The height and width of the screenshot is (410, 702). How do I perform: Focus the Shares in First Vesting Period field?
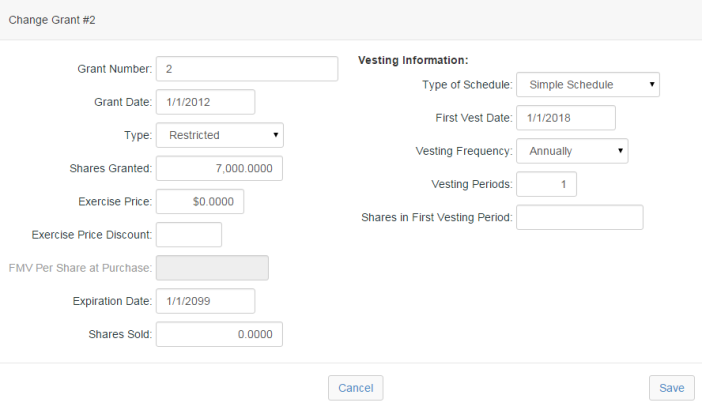tap(579, 217)
